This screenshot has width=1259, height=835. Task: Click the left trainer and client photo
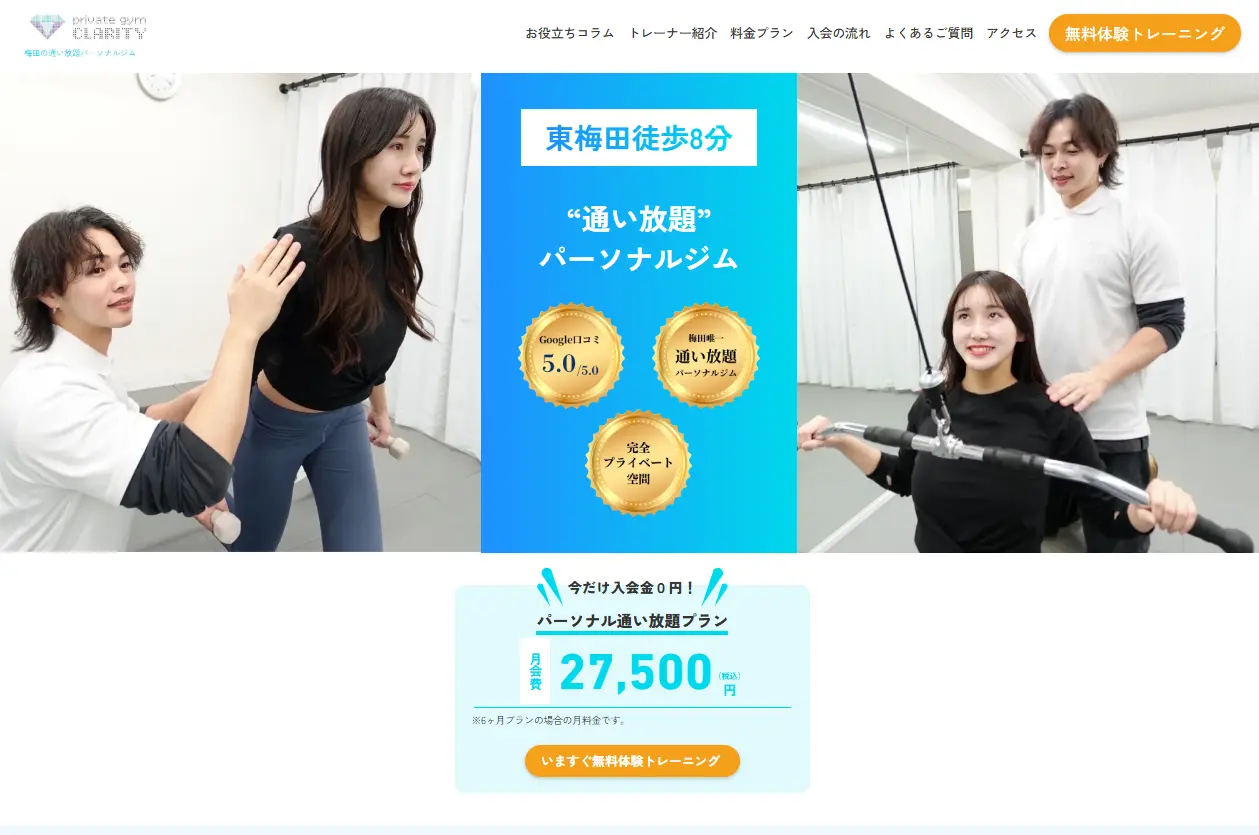[x=240, y=312]
